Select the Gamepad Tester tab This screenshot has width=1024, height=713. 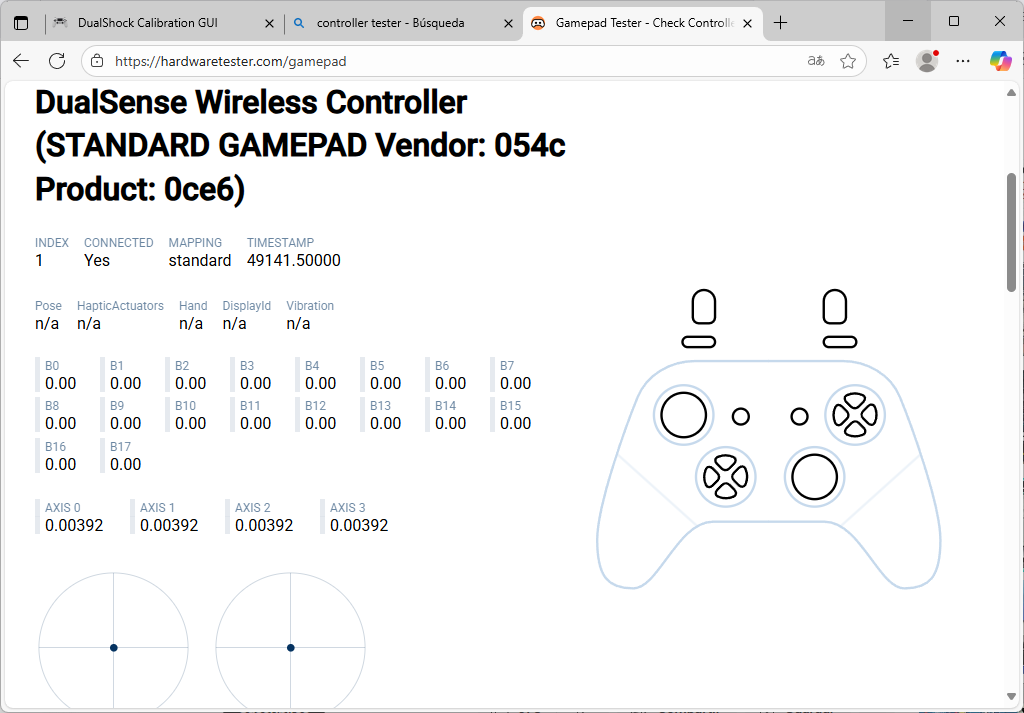(x=643, y=23)
